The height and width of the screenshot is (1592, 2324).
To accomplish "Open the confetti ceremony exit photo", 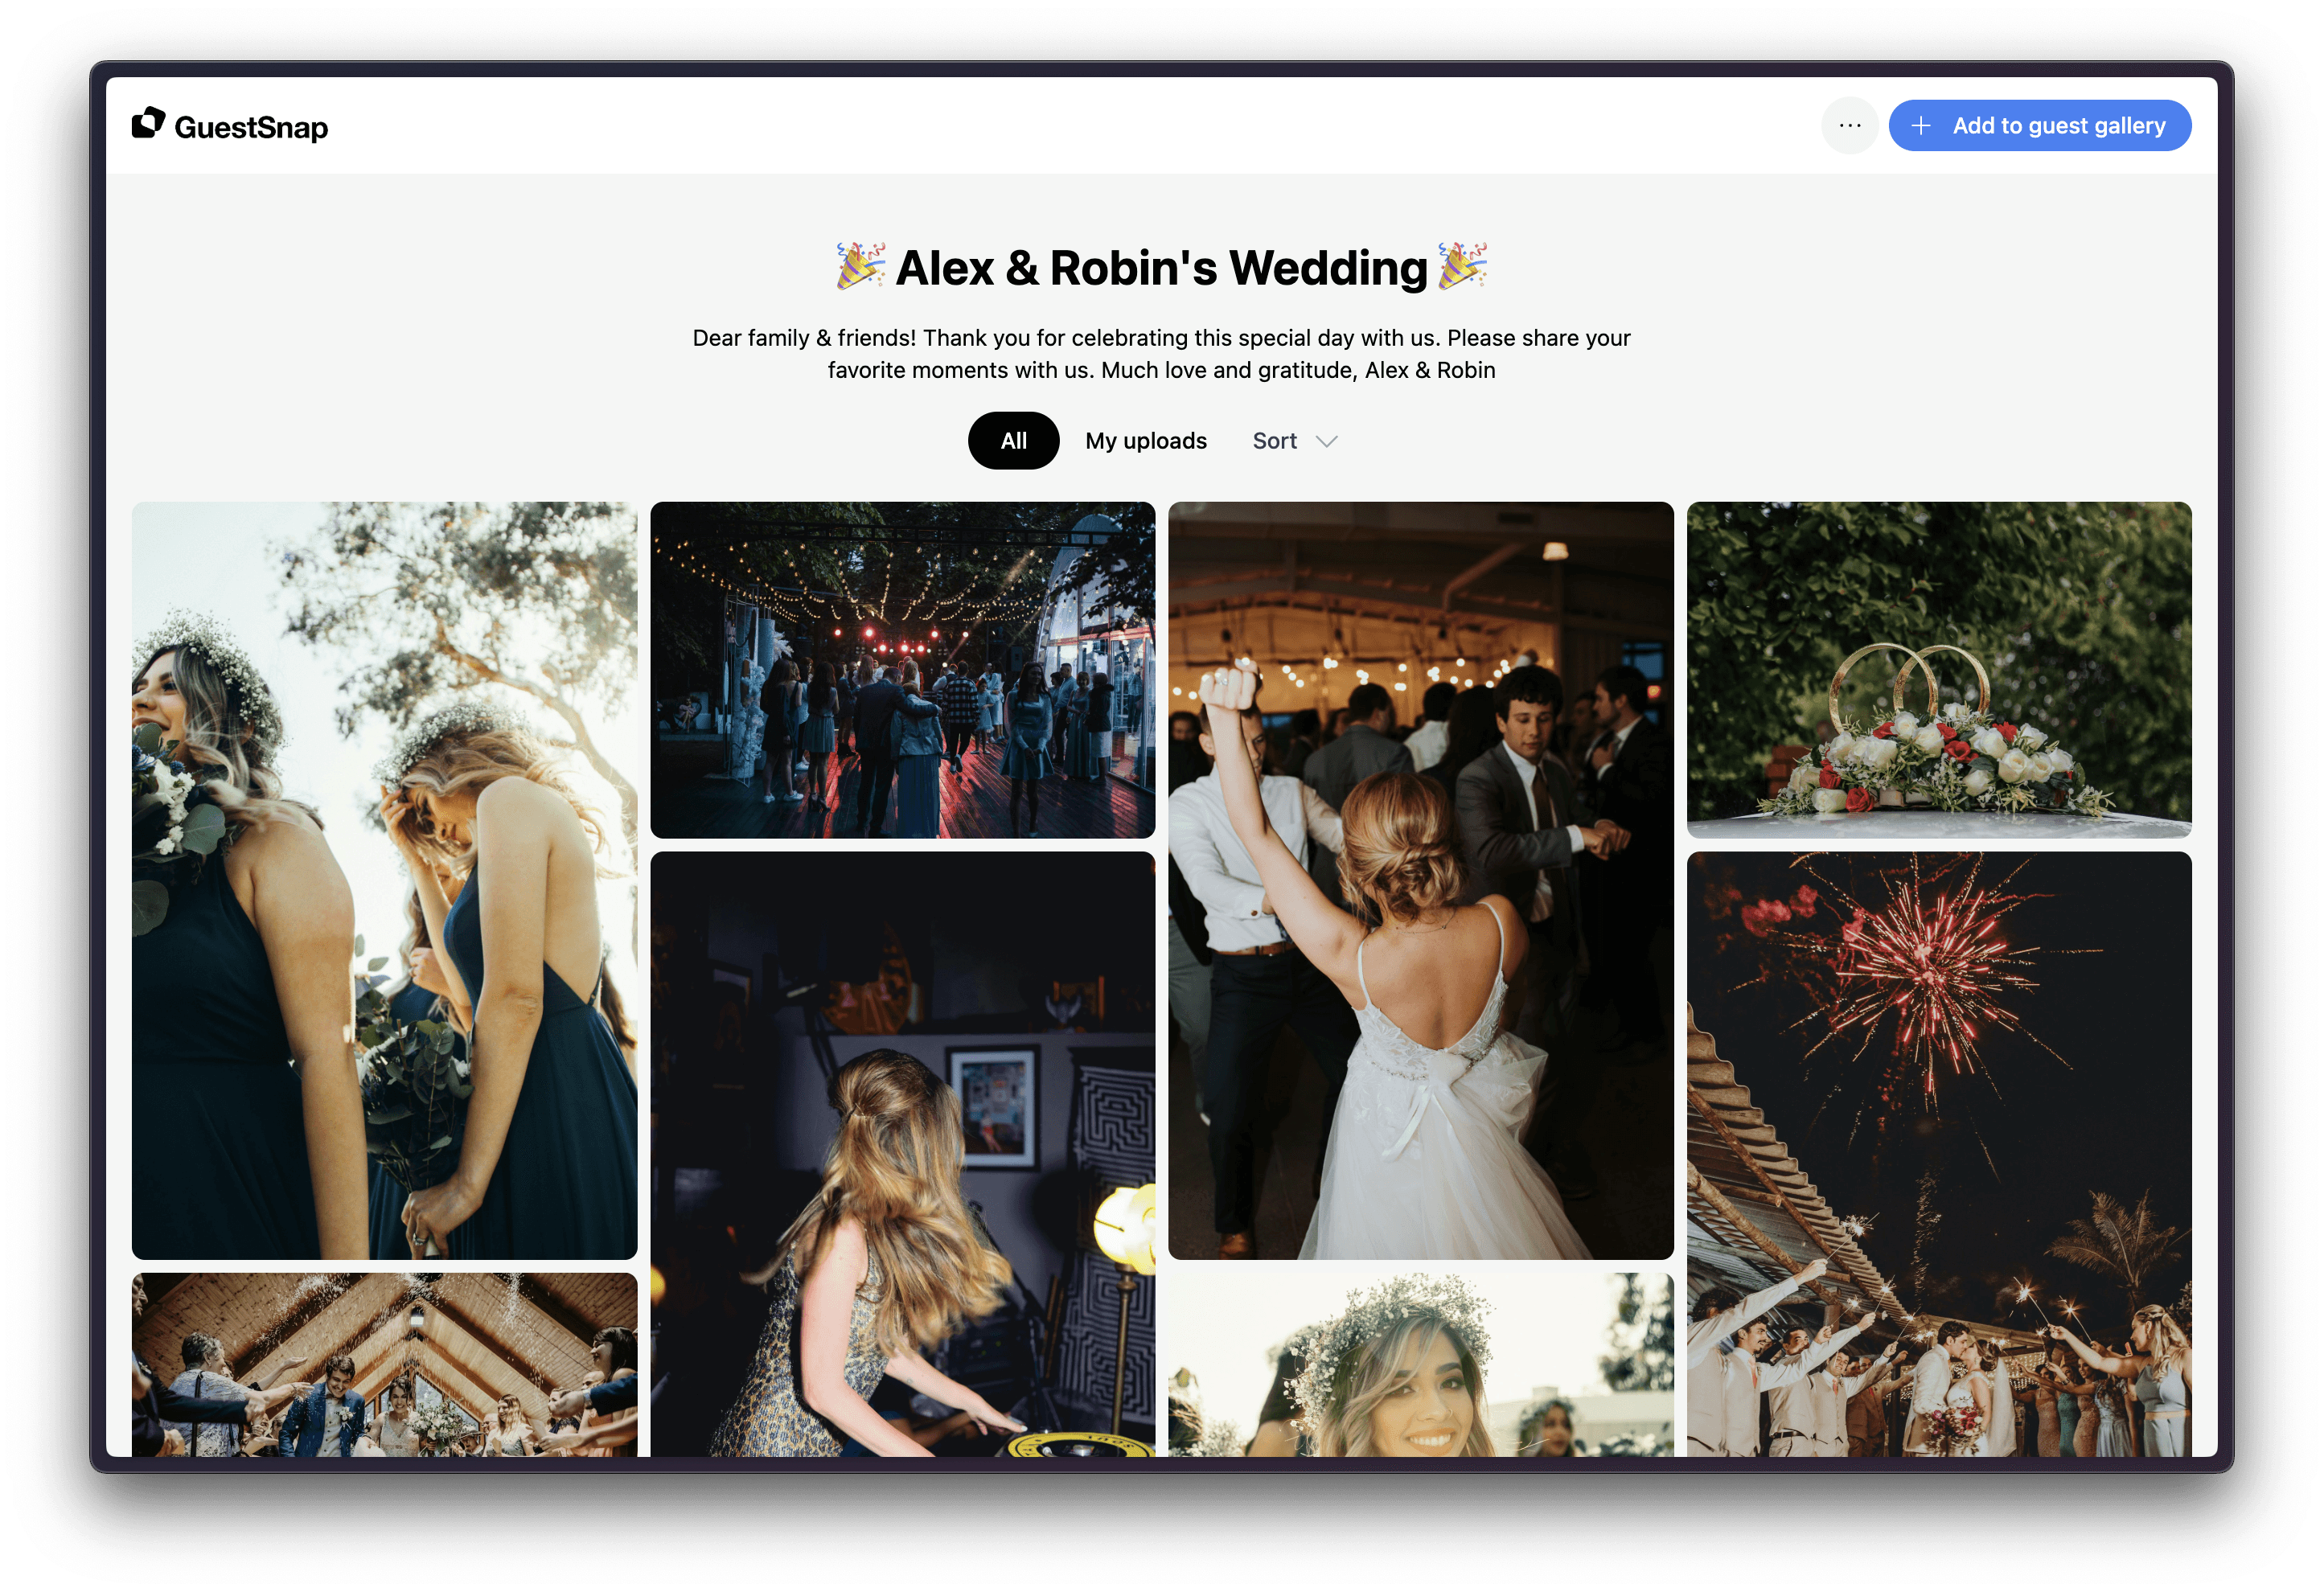I will tap(384, 1364).
